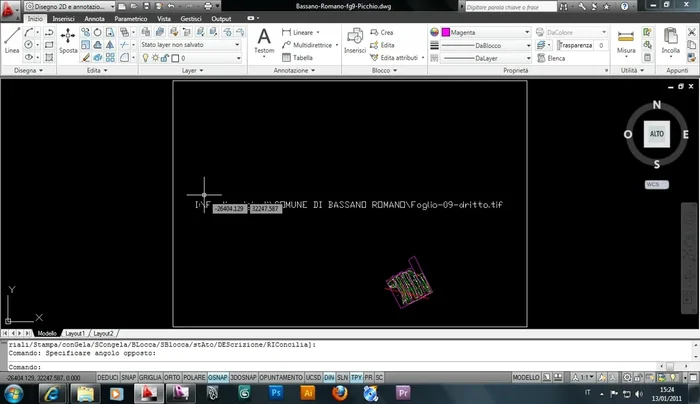Enable GRIGLIA grid display toggle
Screen dimensions: 700x404
(149, 378)
